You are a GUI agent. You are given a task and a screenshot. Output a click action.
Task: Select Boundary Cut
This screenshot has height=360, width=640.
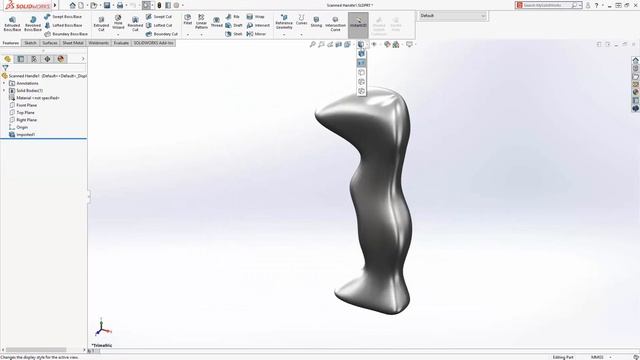click(162, 34)
